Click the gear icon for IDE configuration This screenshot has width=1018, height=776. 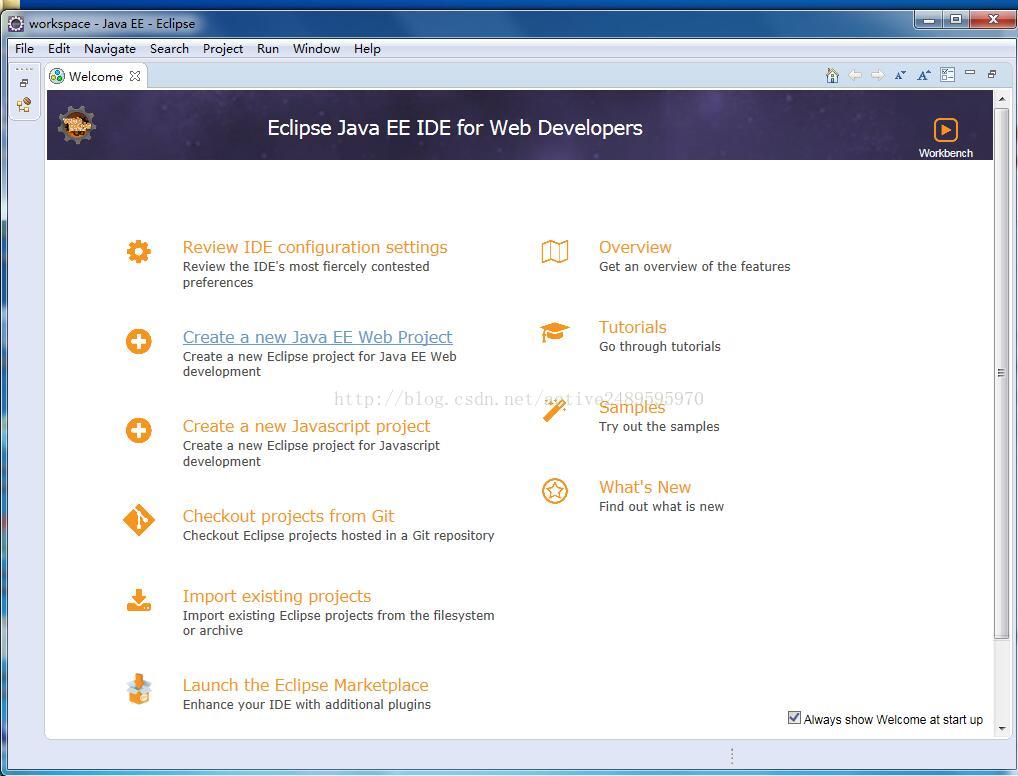pos(138,251)
